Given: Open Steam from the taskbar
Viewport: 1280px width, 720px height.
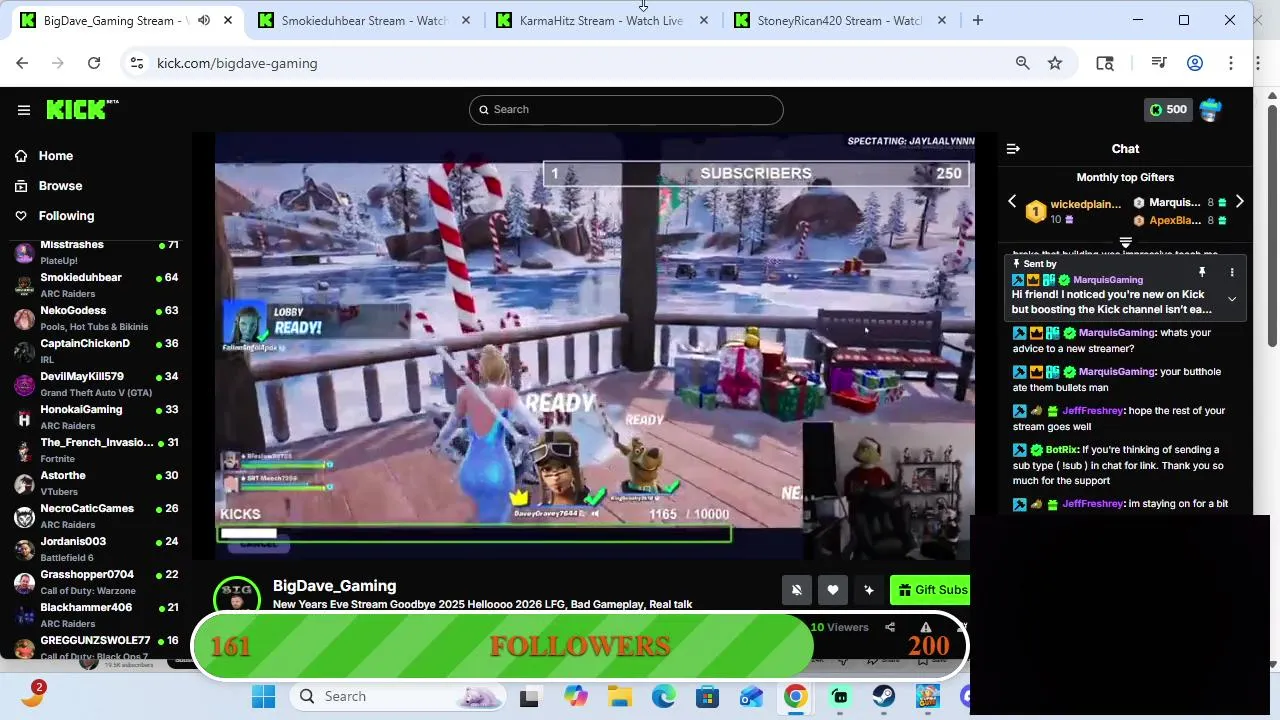Looking at the screenshot, I should [884, 697].
